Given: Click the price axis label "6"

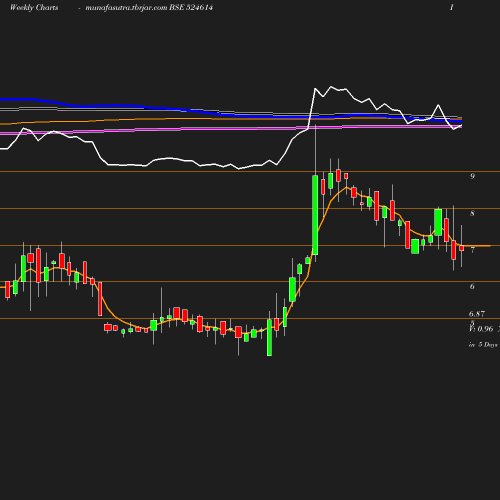Looking at the screenshot, I should click(472, 286).
